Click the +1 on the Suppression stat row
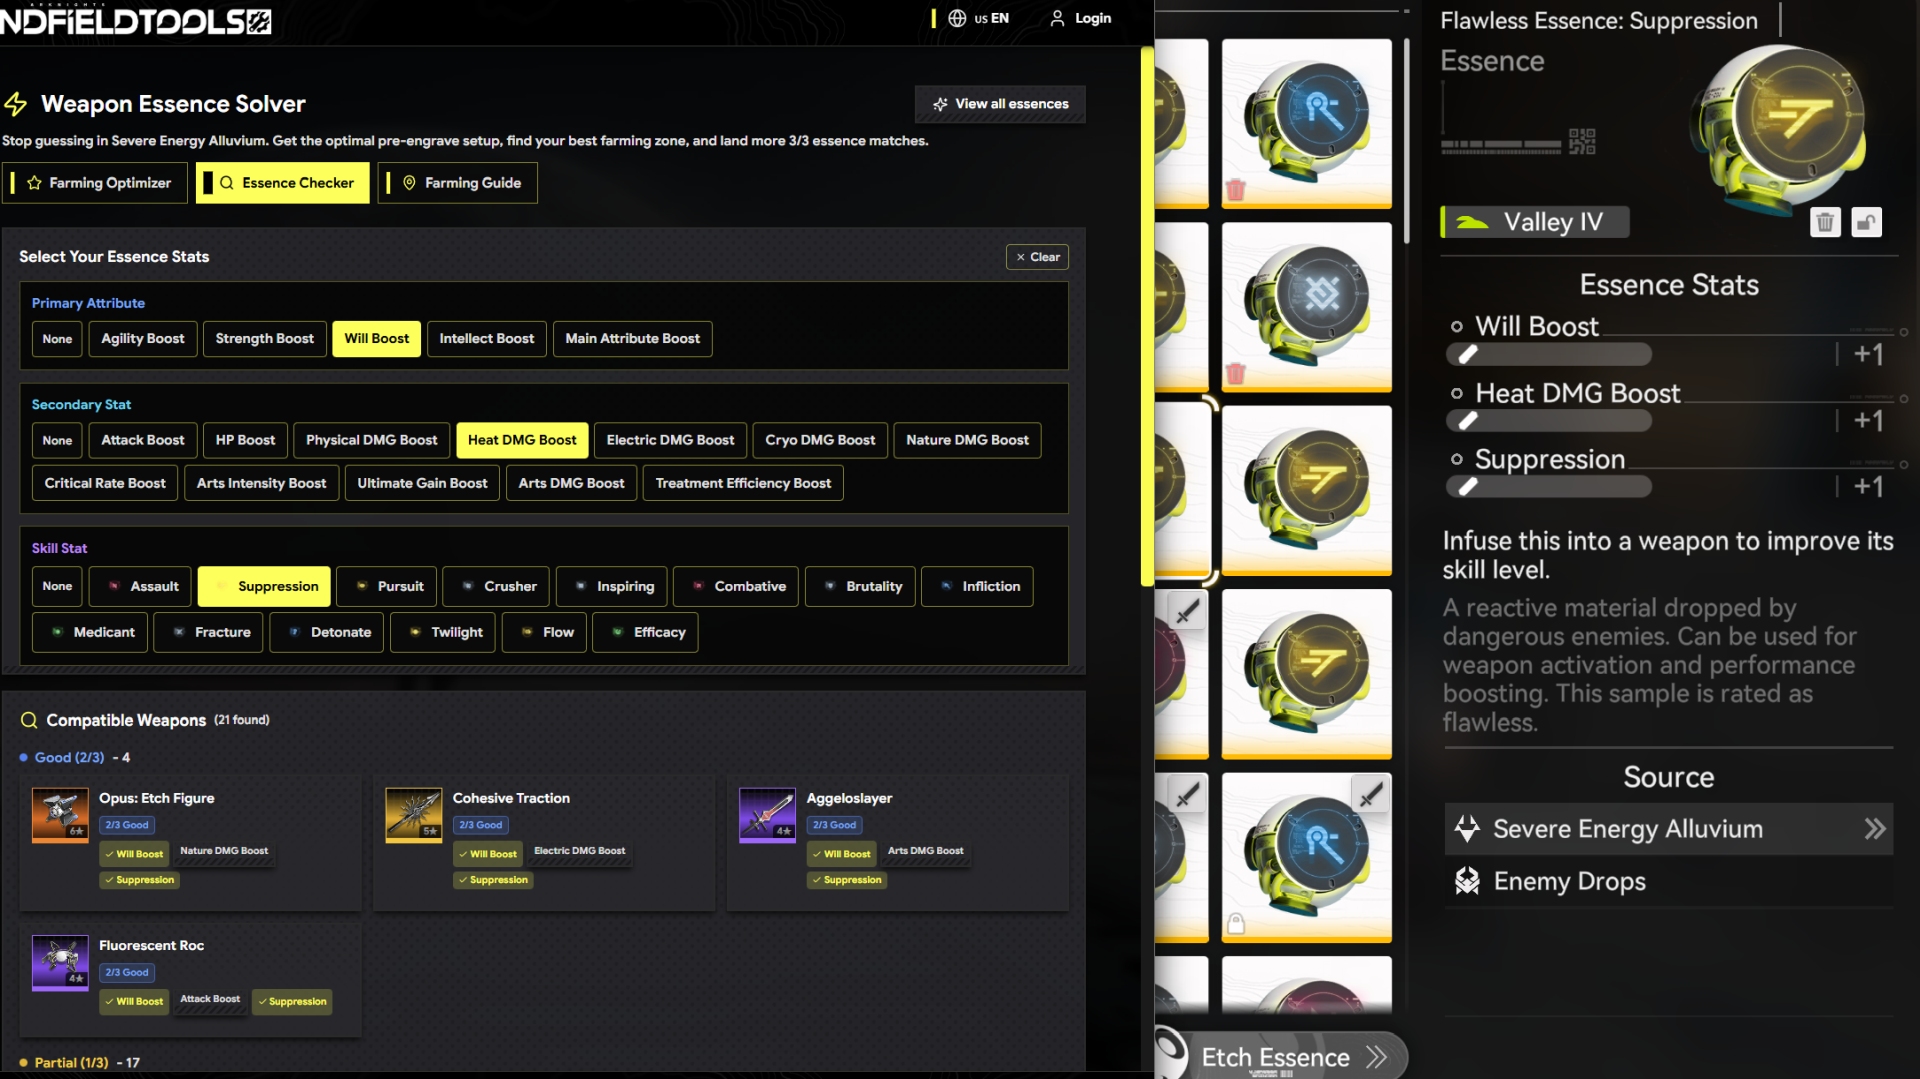 [1868, 487]
